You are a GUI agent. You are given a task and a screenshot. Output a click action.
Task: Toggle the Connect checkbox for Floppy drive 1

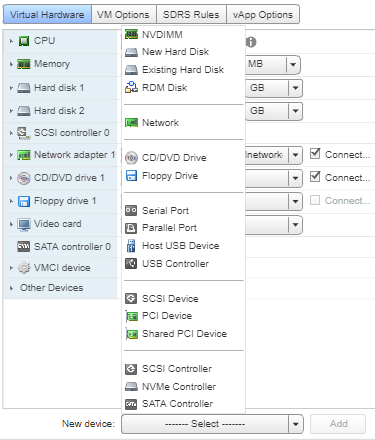315,200
